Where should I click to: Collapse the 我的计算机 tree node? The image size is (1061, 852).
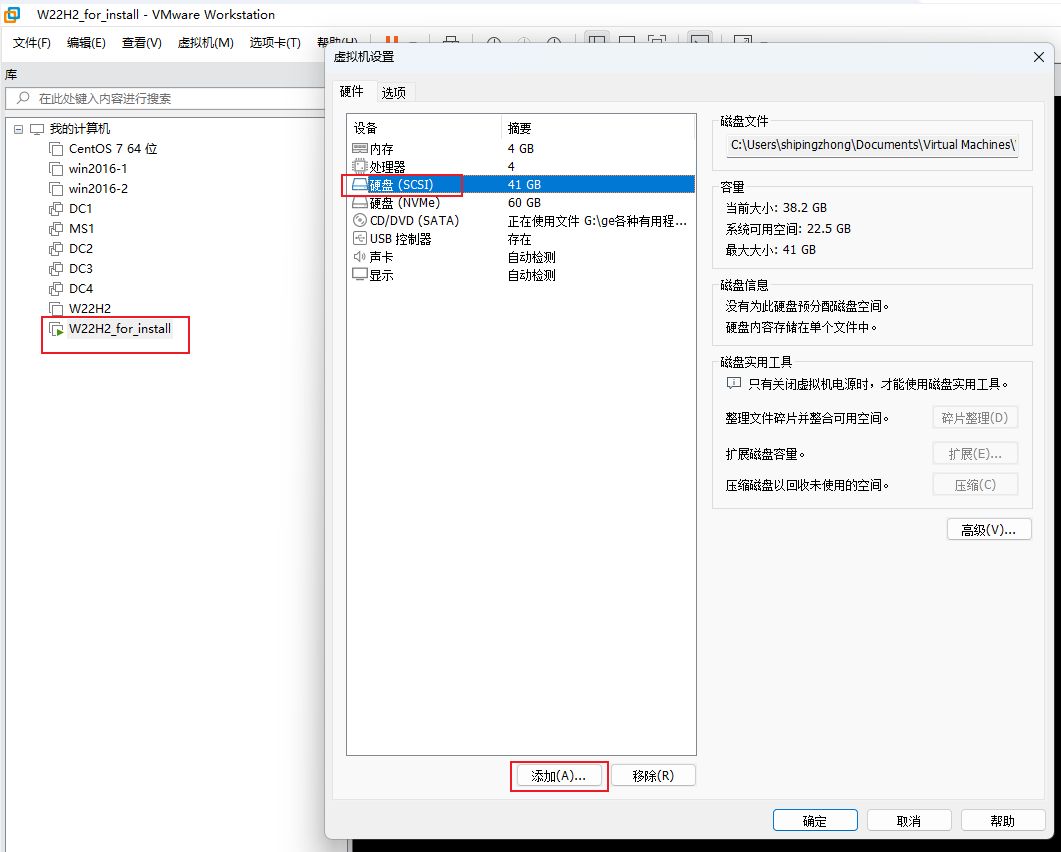(18, 129)
